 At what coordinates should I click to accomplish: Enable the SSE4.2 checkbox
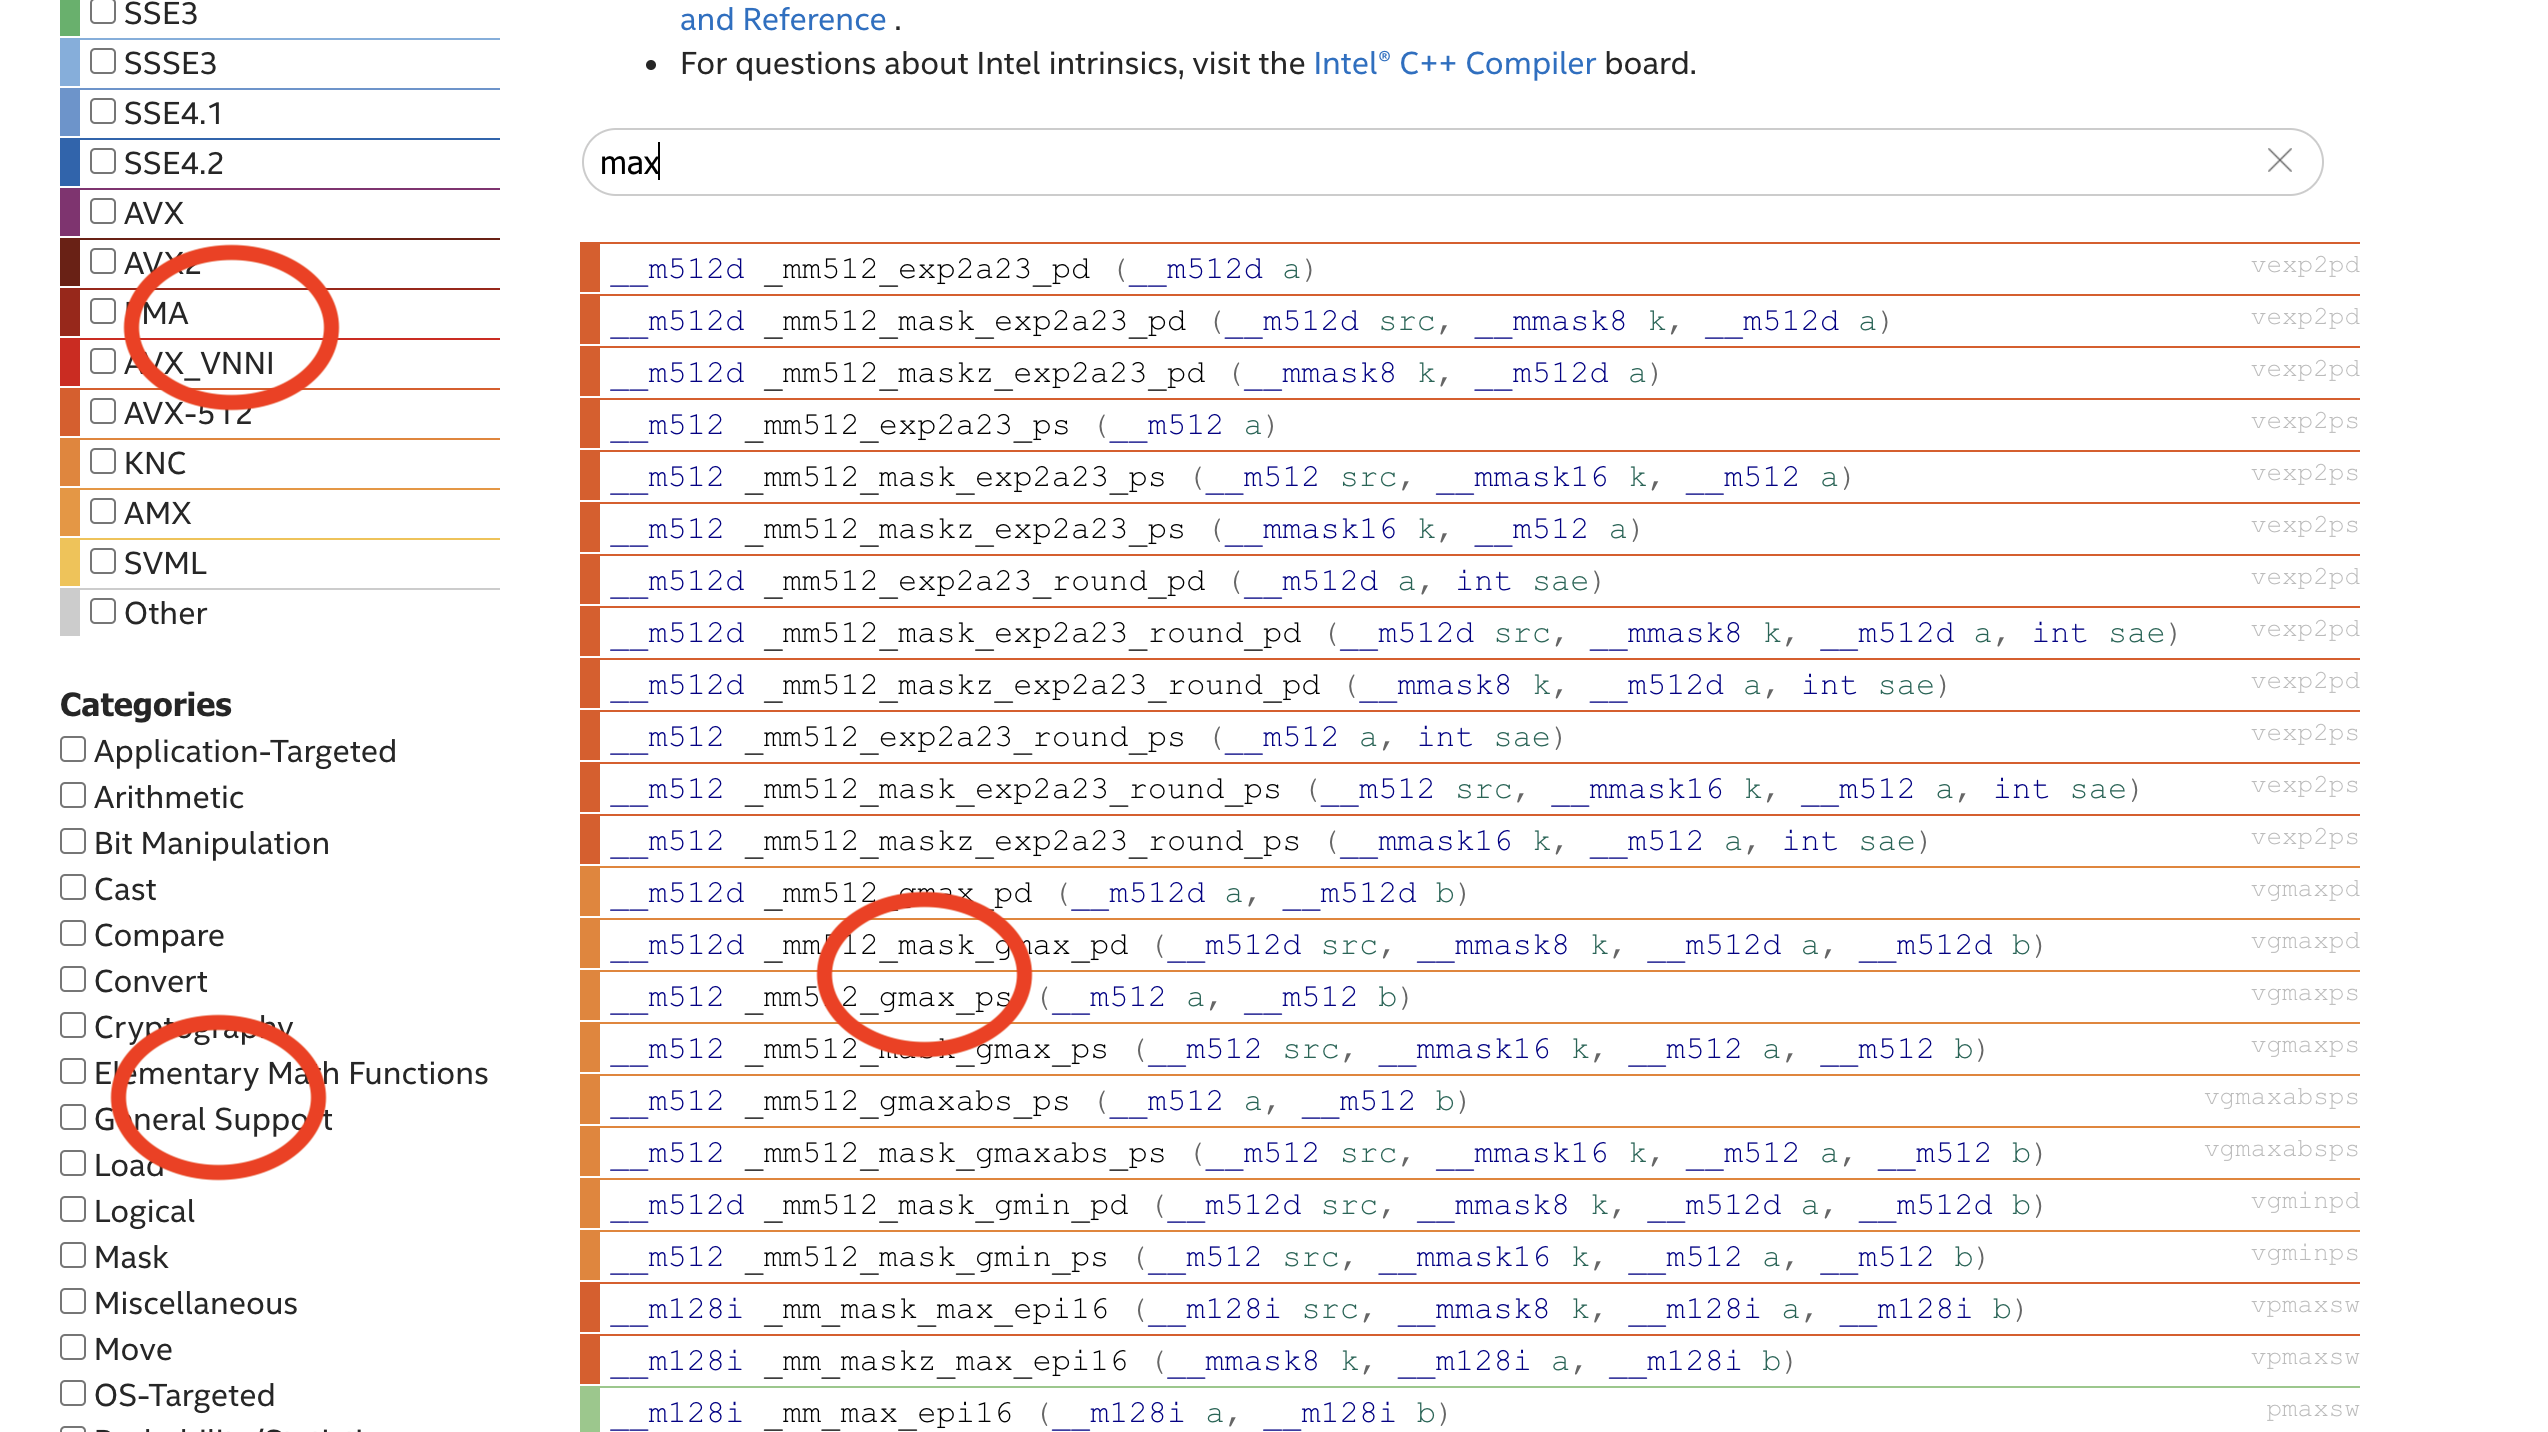click(x=103, y=162)
